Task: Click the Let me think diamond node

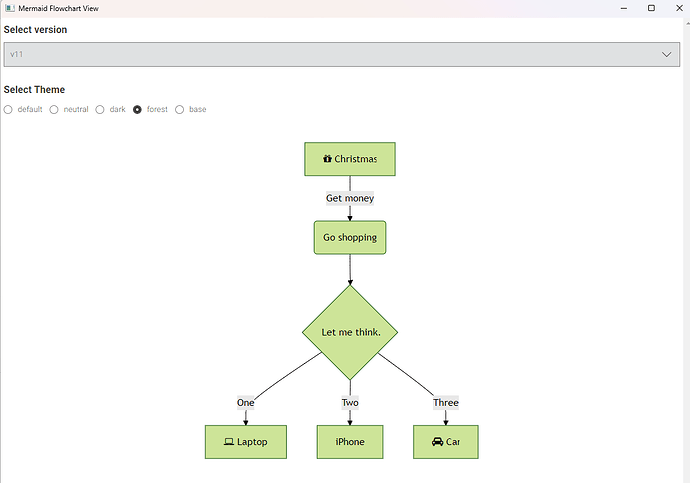Action: [x=350, y=332]
